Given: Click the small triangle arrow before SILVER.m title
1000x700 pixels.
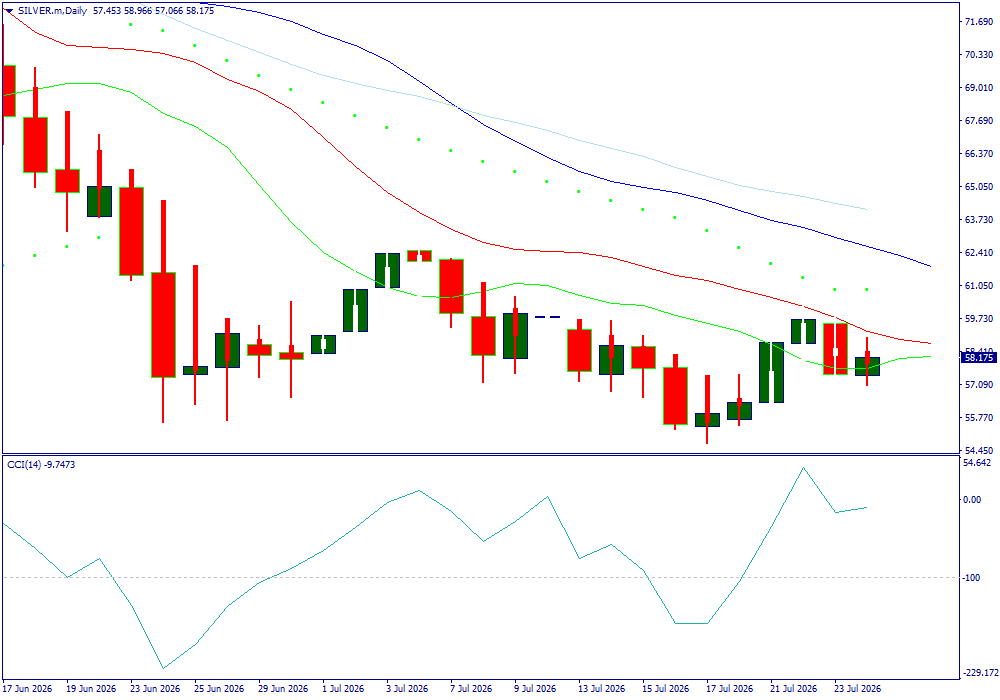Looking at the screenshot, I should click(x=9, y=11).
